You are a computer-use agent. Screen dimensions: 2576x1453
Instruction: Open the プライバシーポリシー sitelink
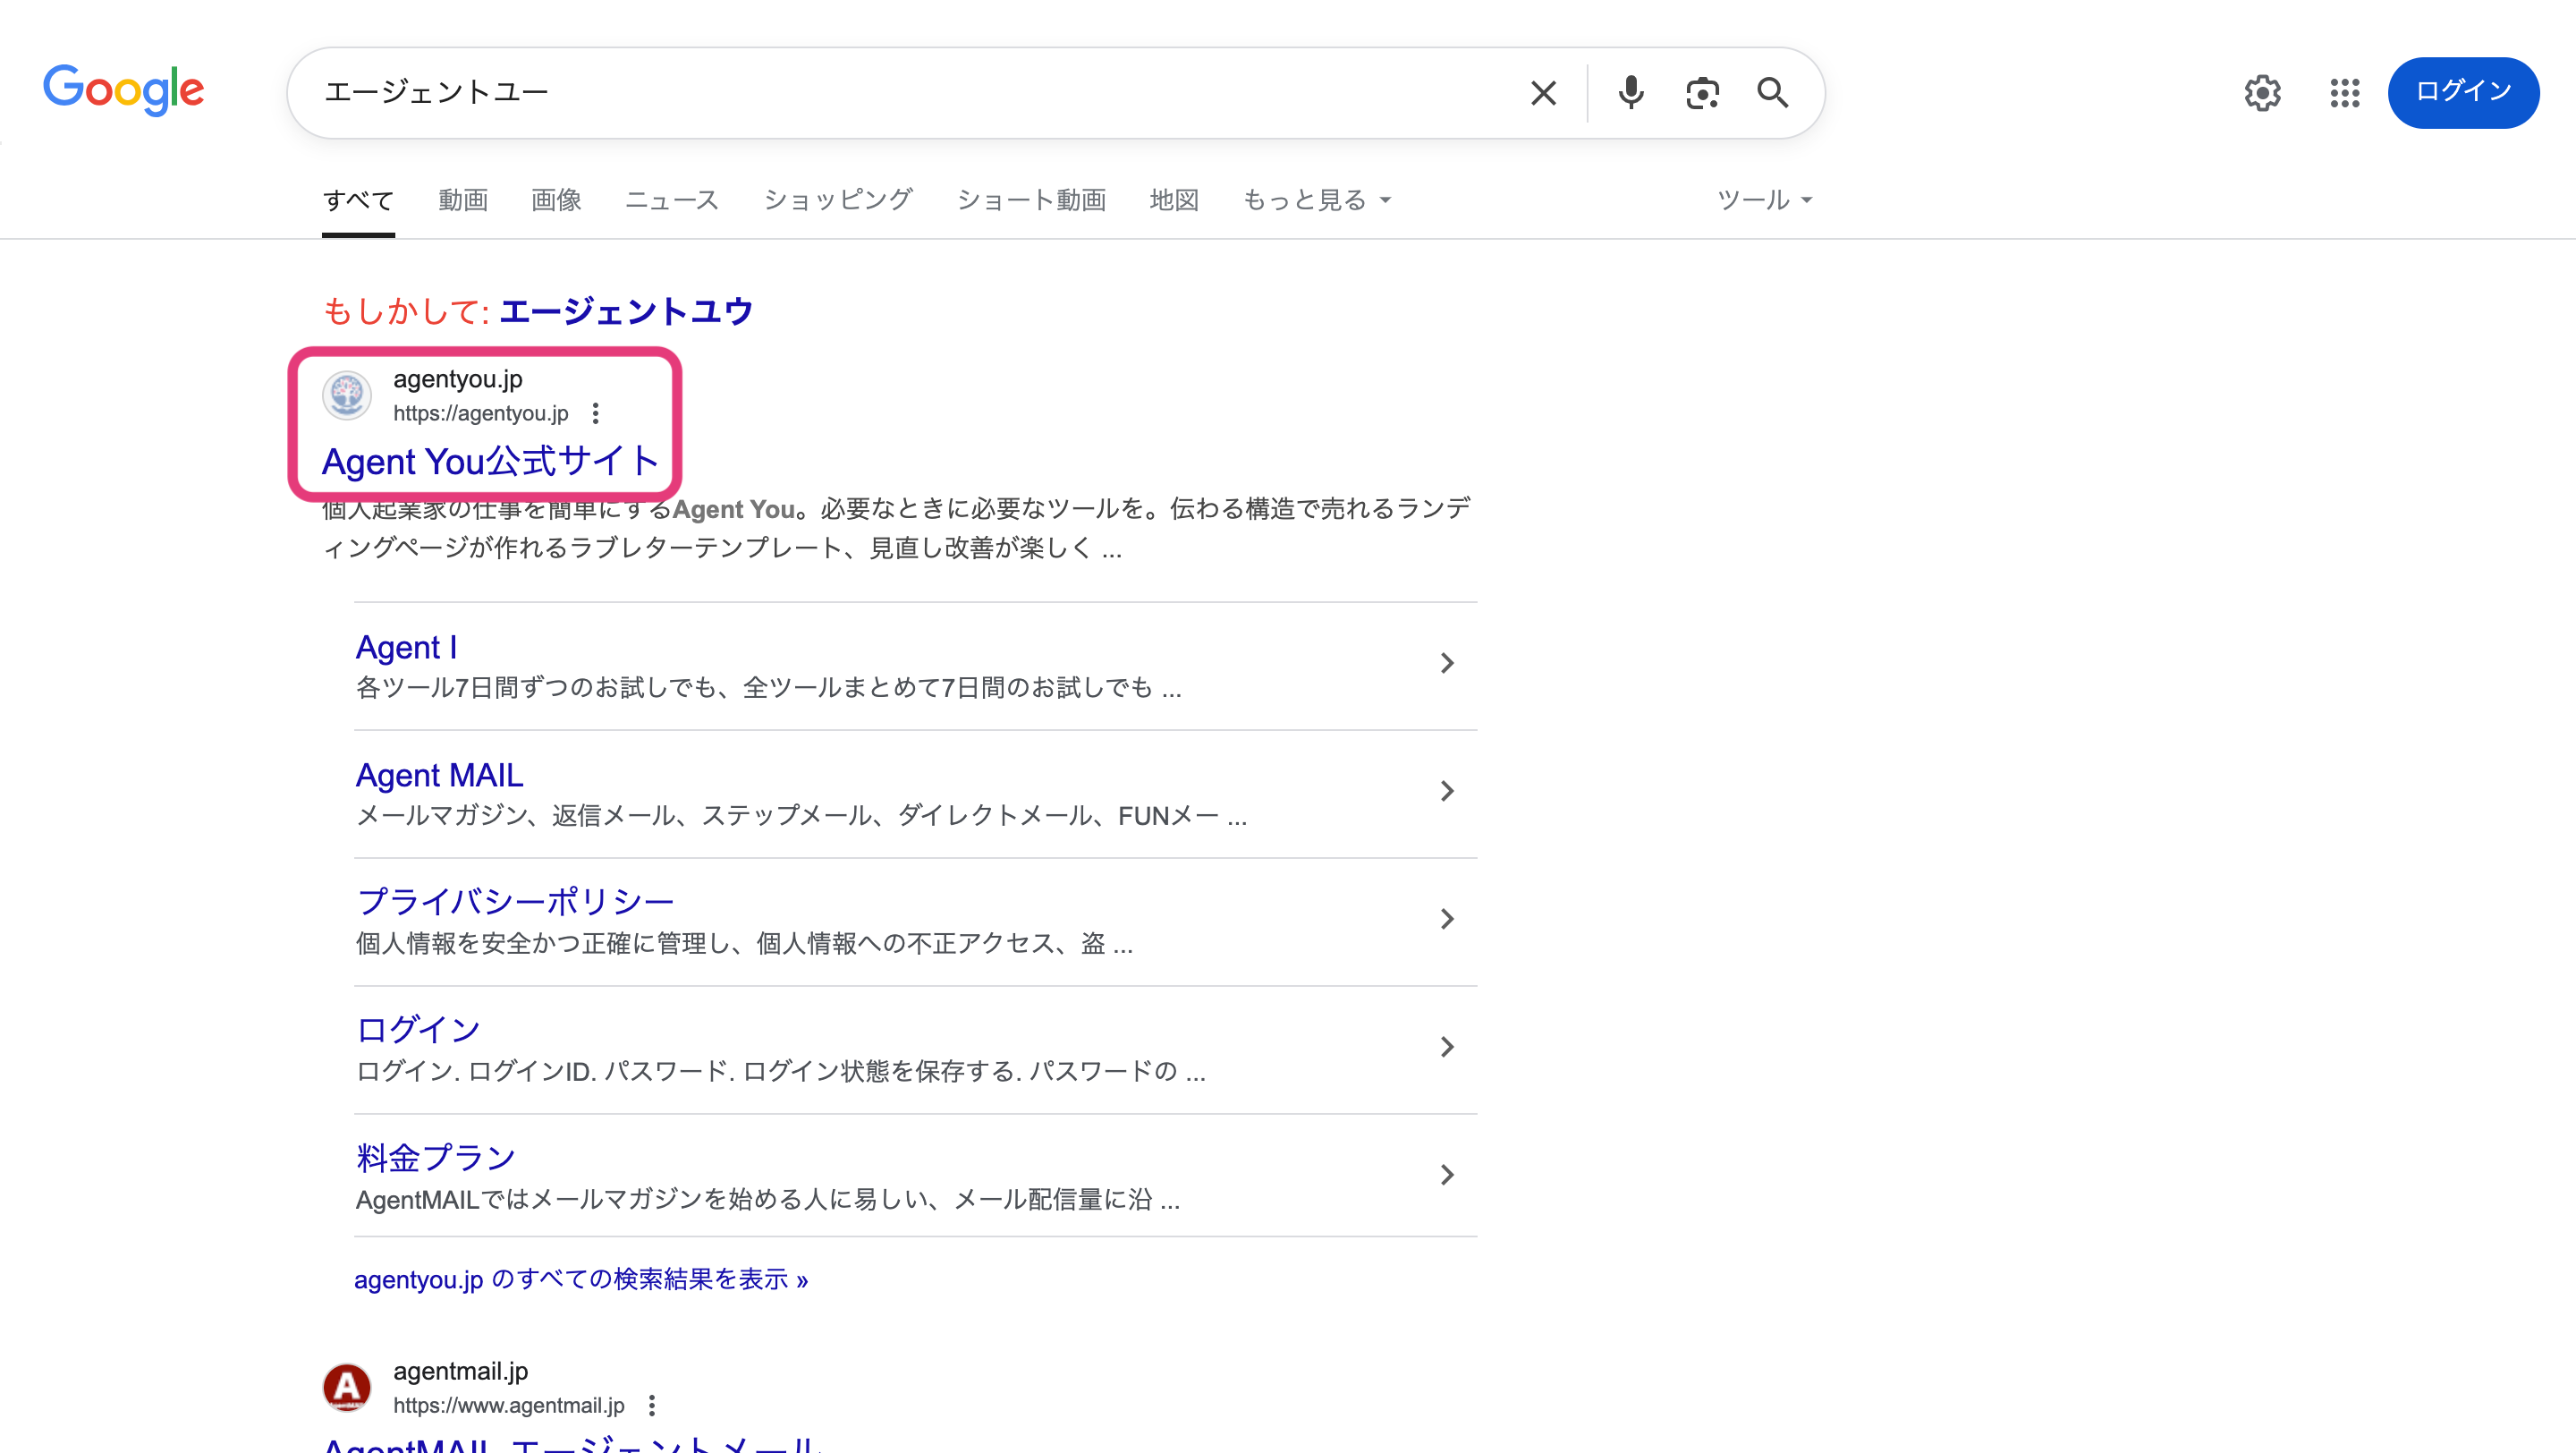(x=515, y=902)
